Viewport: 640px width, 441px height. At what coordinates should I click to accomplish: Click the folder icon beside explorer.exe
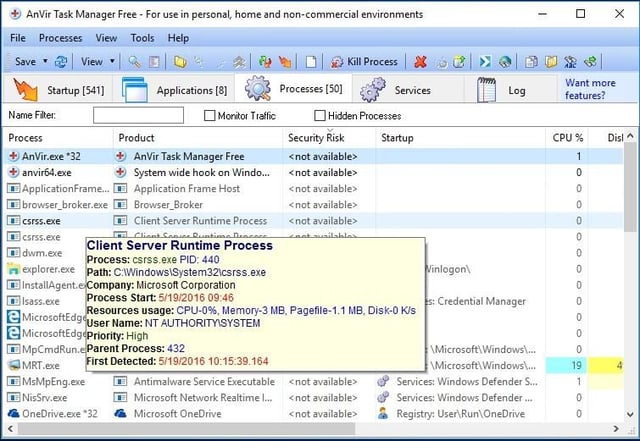13,269
